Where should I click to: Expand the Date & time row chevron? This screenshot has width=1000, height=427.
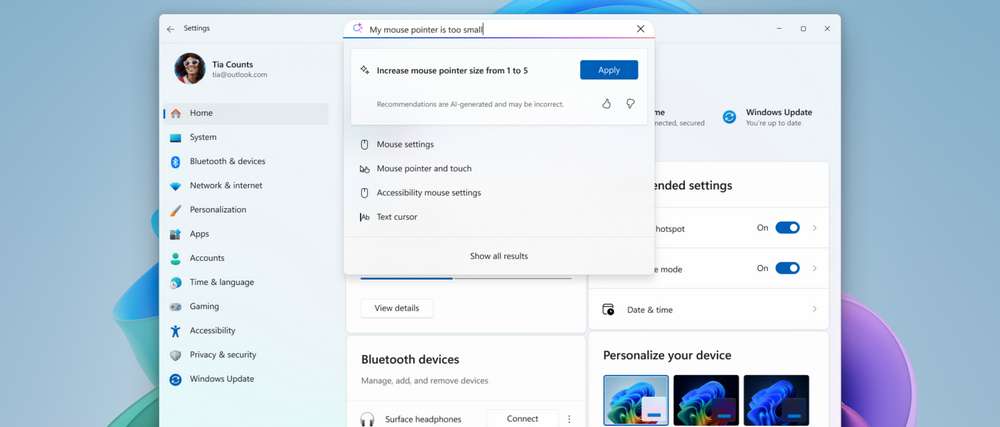pyautogui.click(x=814, y=309)
